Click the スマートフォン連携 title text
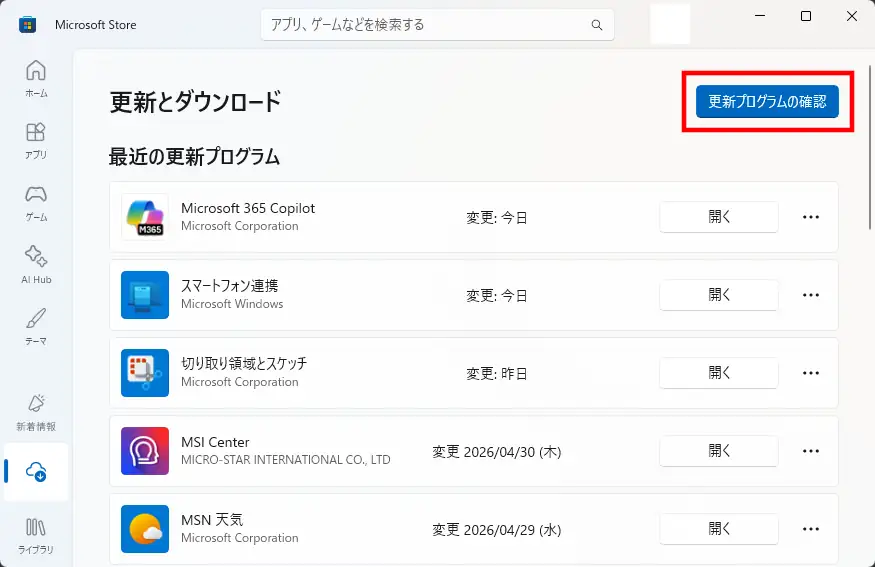This screenshot has width=875, height=567. [x=229, y=286]
